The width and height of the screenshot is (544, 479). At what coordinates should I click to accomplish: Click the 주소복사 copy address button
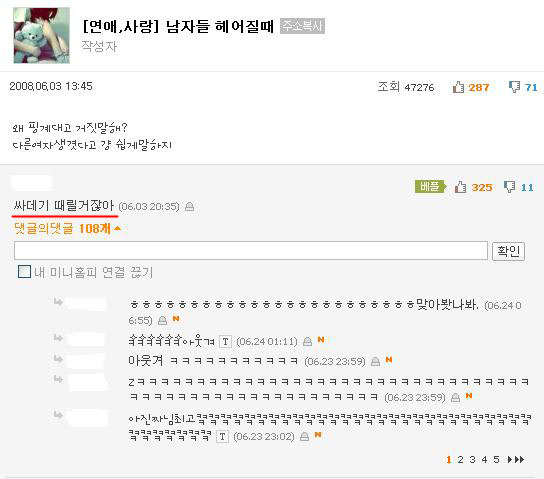click(x=302, y=26)
